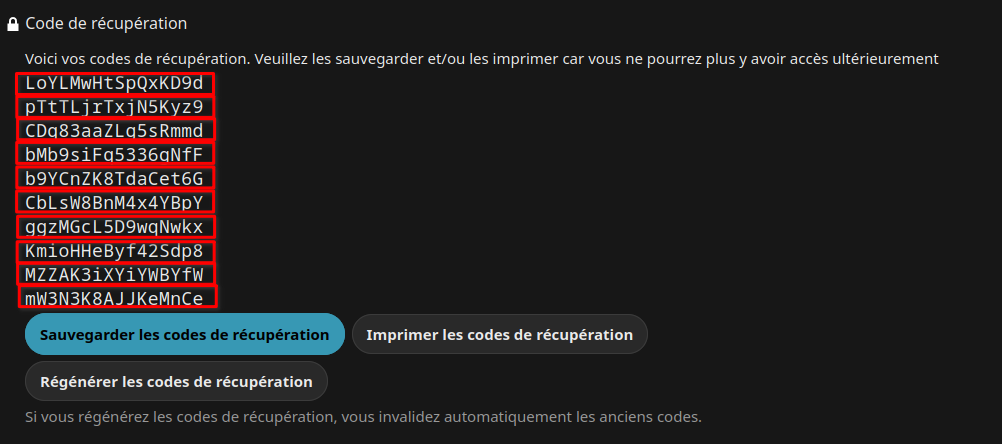Select the code starting with b9YCnZK8
Viewport: 1002px width, 444px height.
coord(114,179)
